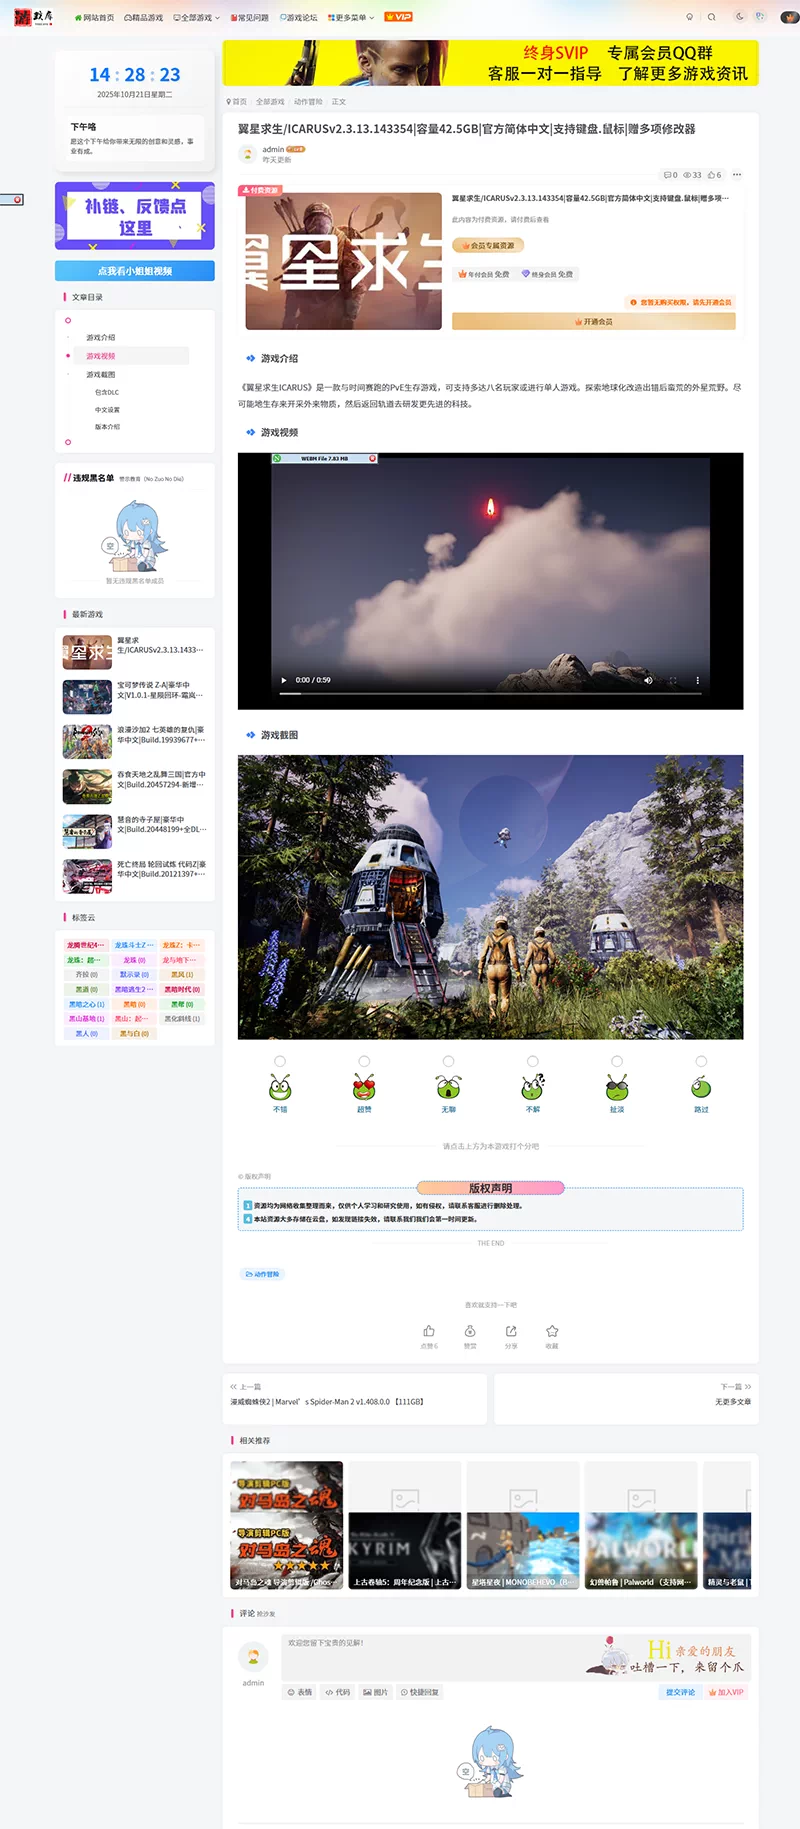Click the 快捷回复 quick reply button

pos(419,1692)
